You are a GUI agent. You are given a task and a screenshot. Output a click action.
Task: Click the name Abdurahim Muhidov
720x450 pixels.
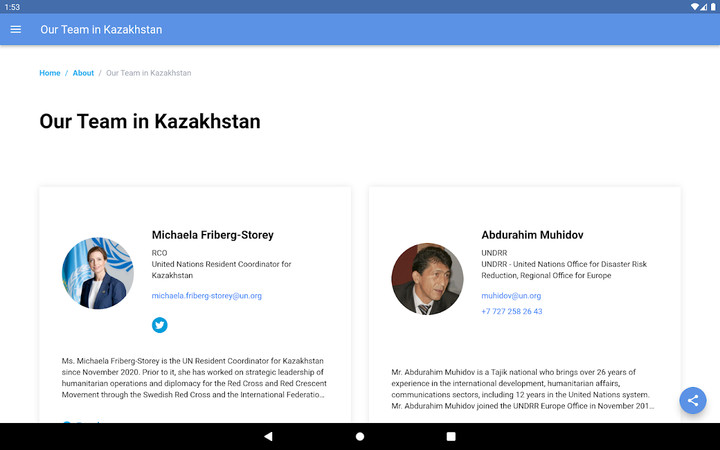532,235
